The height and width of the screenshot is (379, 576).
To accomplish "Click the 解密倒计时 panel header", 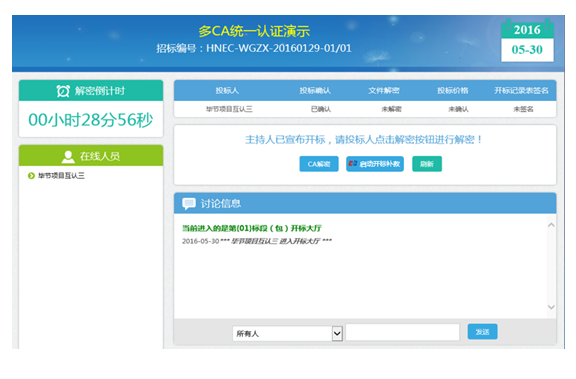I will (91, 90).
